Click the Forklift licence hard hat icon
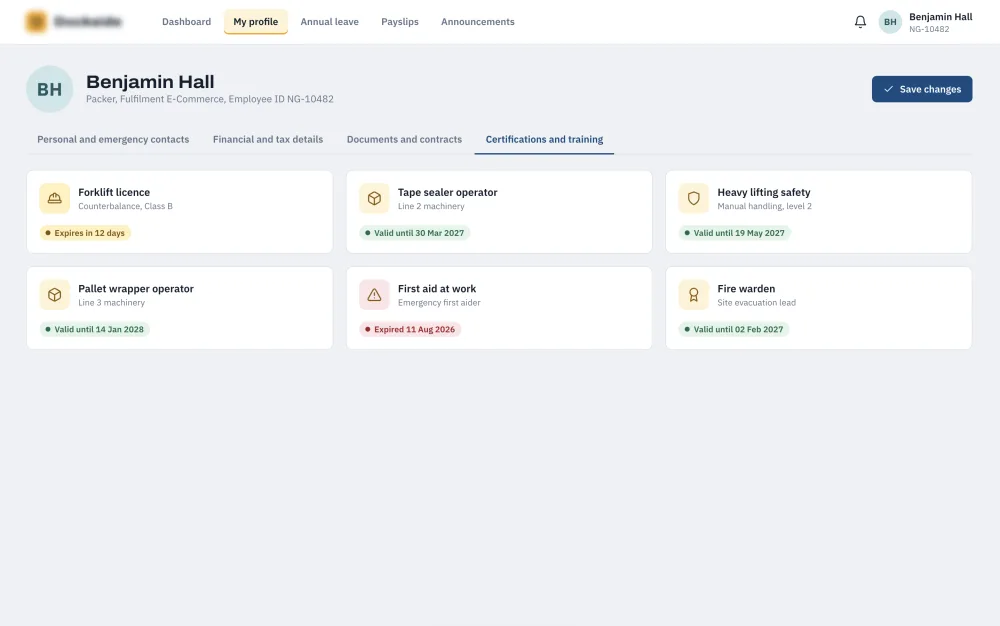The height and width of the screenshot is (626, 1000). click(x=55, y=198)
